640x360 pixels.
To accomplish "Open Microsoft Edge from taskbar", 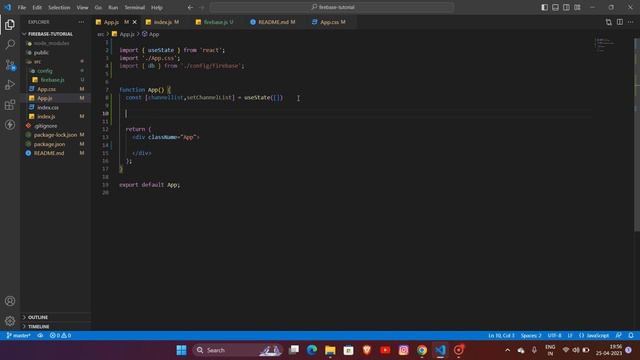I will point(312,350).
